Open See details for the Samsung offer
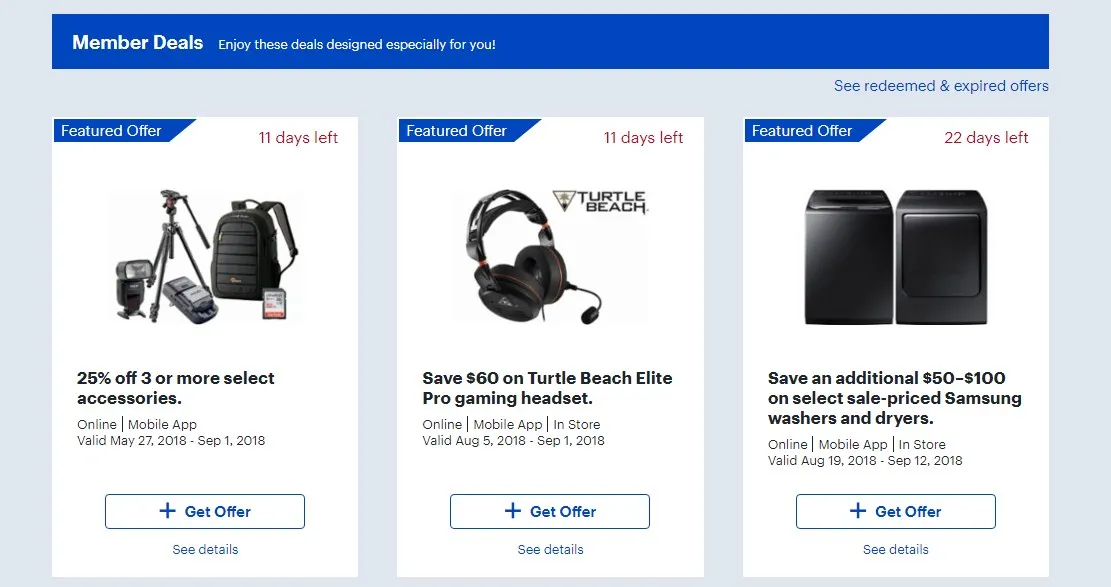 (895, 549)
